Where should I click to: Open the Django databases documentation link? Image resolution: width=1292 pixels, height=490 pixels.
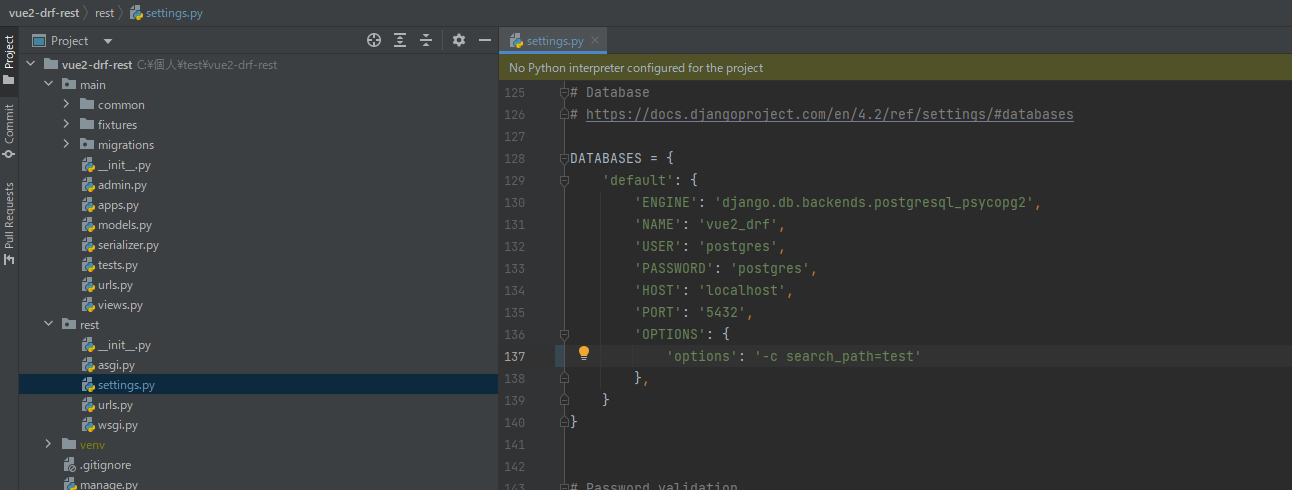coord(830,115)
